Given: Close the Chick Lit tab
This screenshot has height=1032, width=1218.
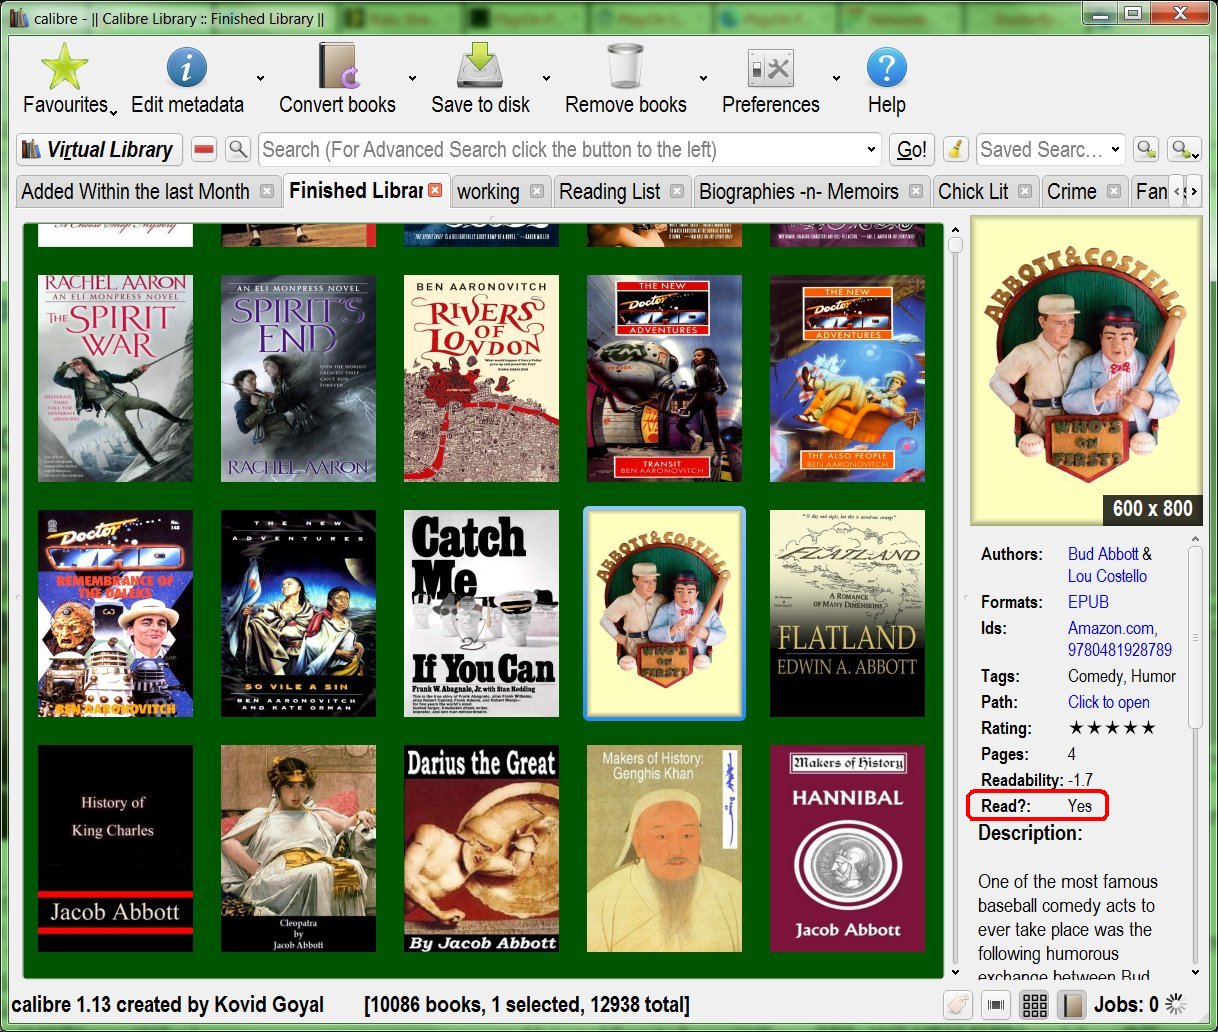Looking at the screenshot, I should click(1025, 191).
